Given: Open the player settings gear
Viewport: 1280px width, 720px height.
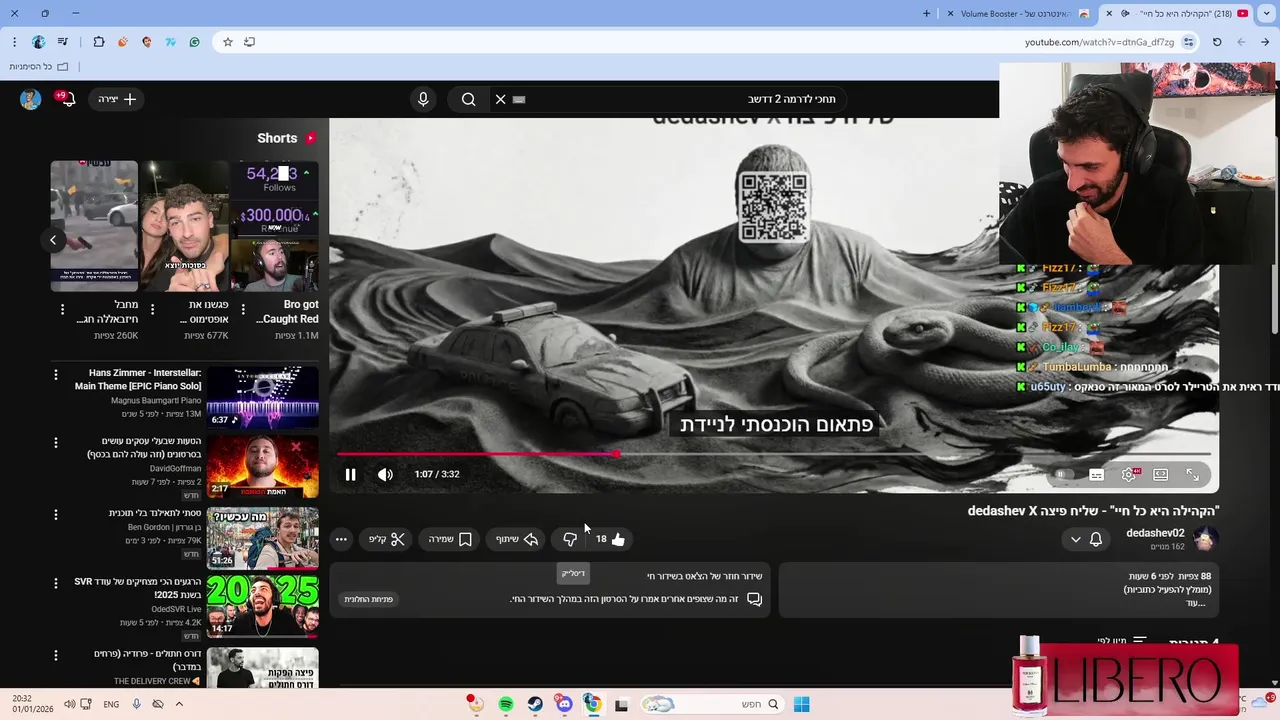Looking at the screenshot, I should click(x=1129, y=475).
